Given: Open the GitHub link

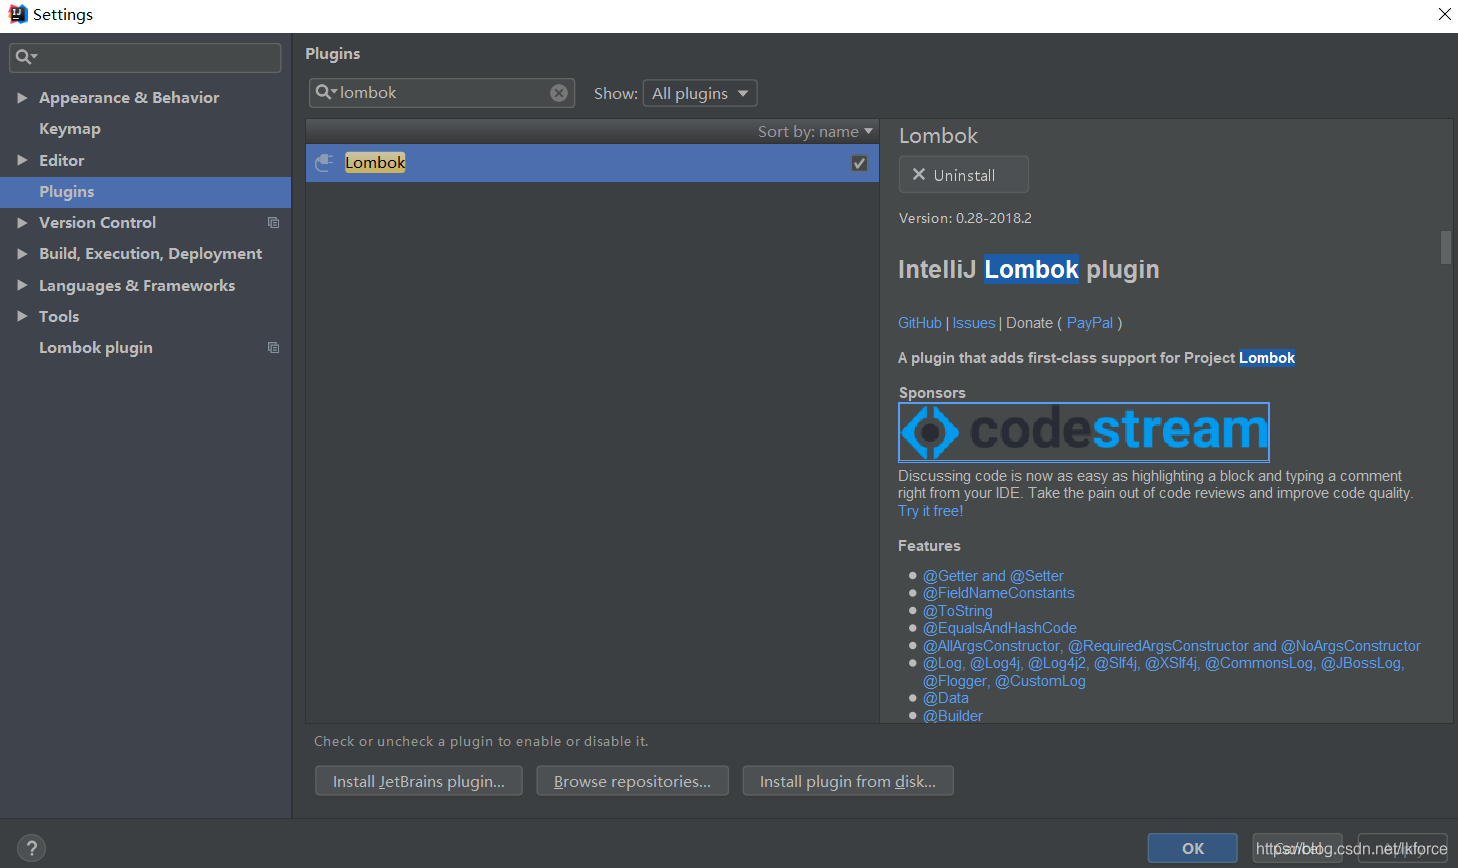Looking at the screenshot, I should [920, 323].
